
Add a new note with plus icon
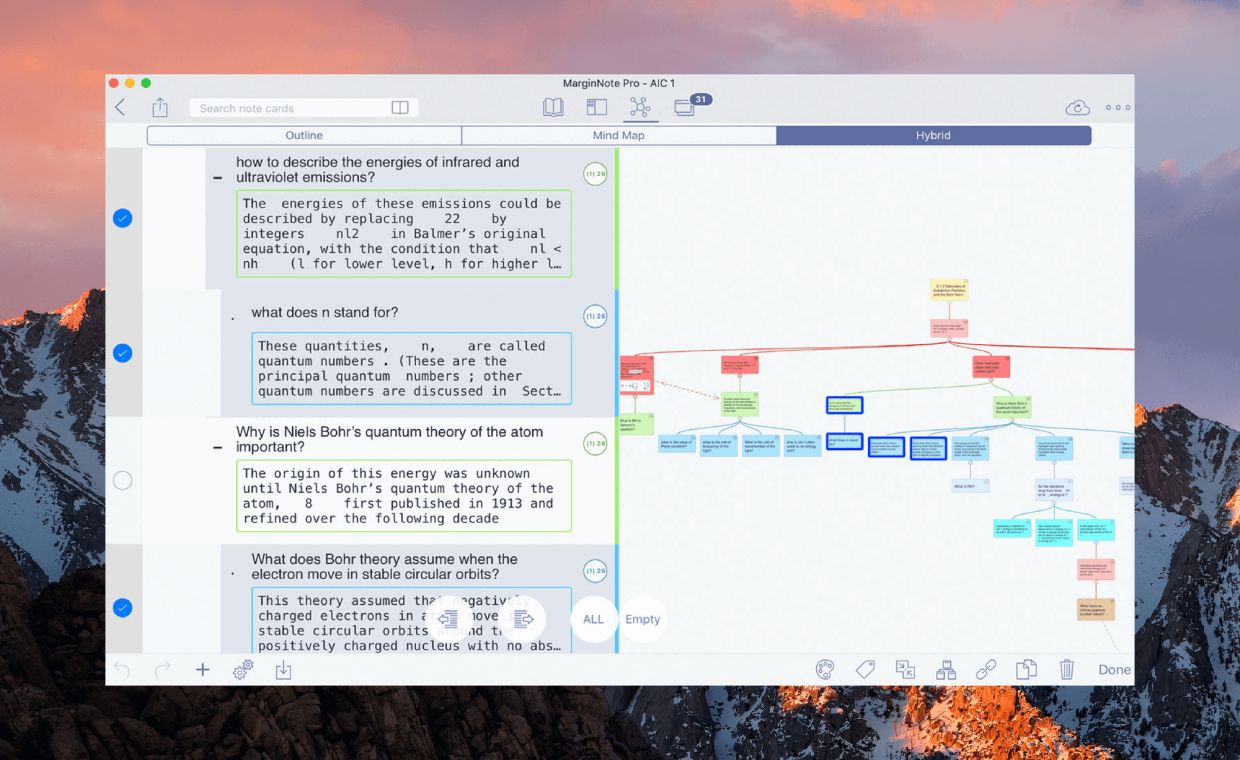pos(202,670)
